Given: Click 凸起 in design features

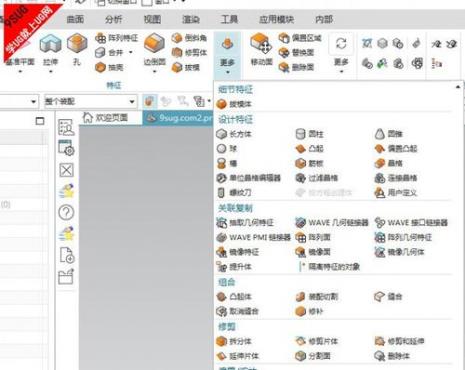Looking at the screenshot, I should pos(310,149).
